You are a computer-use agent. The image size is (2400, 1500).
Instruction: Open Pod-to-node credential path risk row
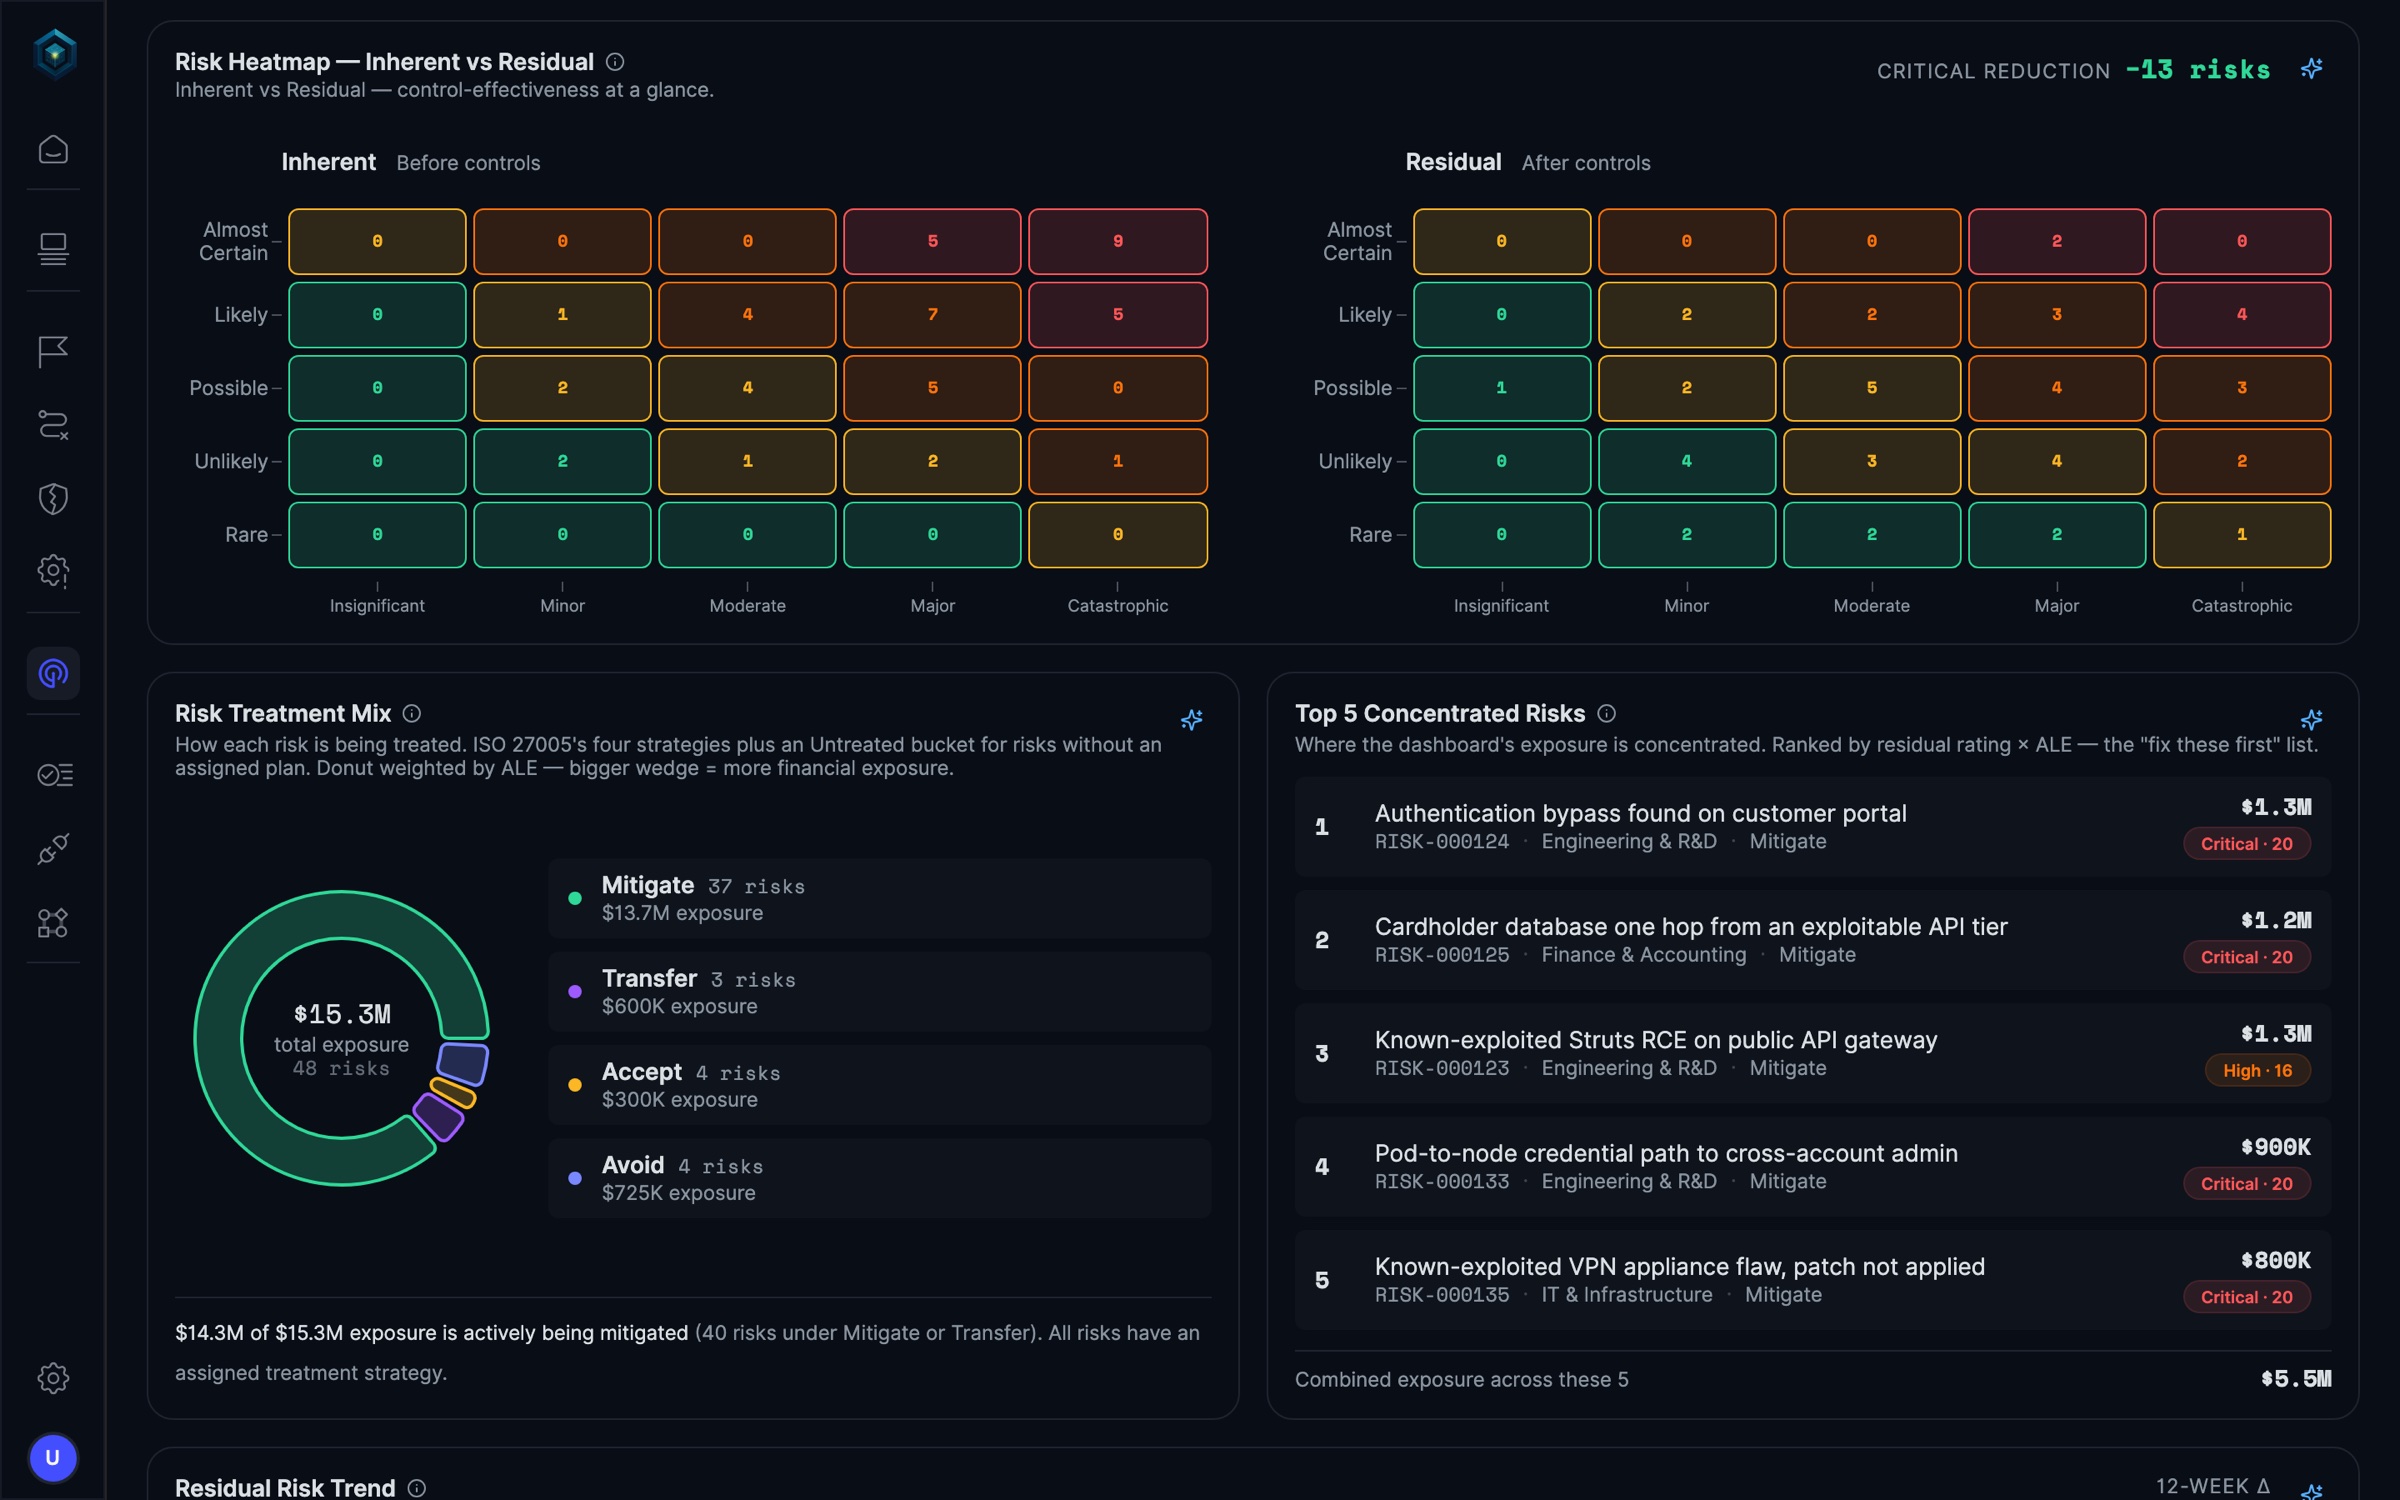pos(1812,1166)
